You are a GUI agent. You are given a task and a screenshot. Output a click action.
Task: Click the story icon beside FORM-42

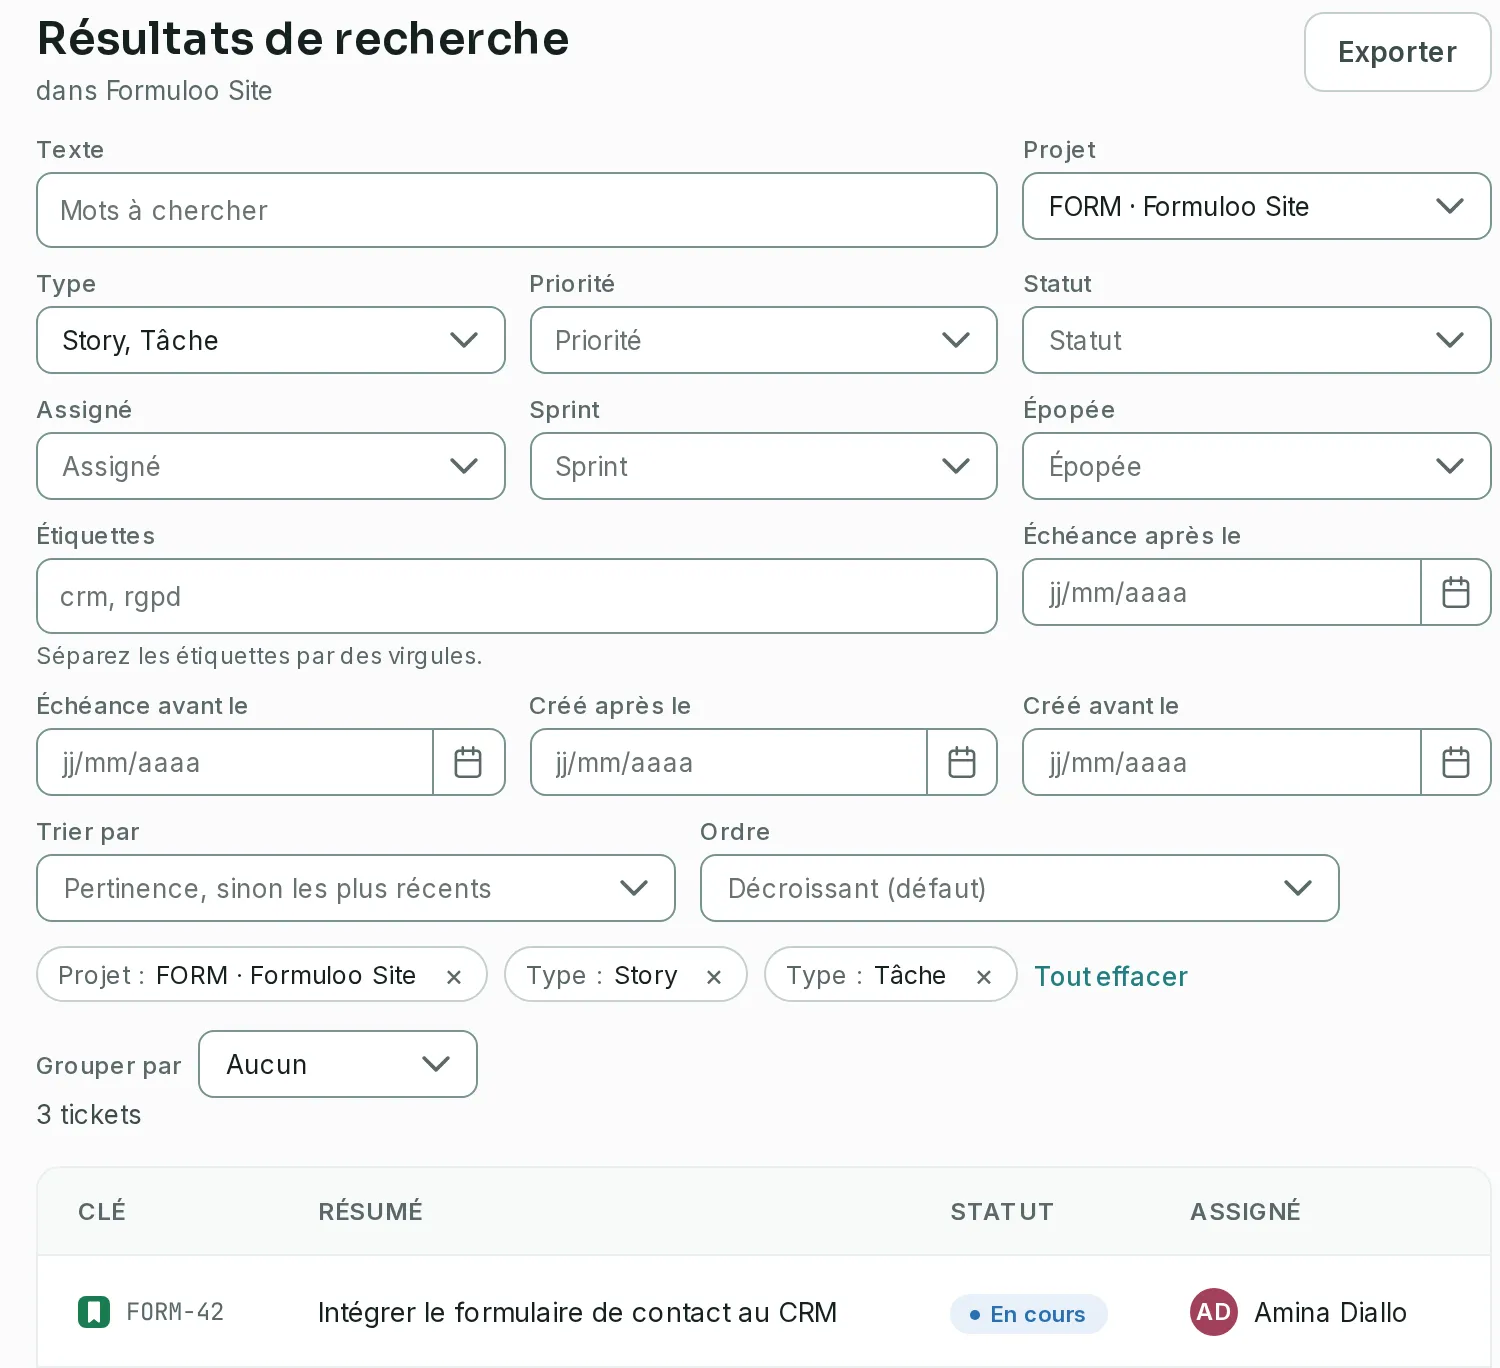pos(94,1312)
